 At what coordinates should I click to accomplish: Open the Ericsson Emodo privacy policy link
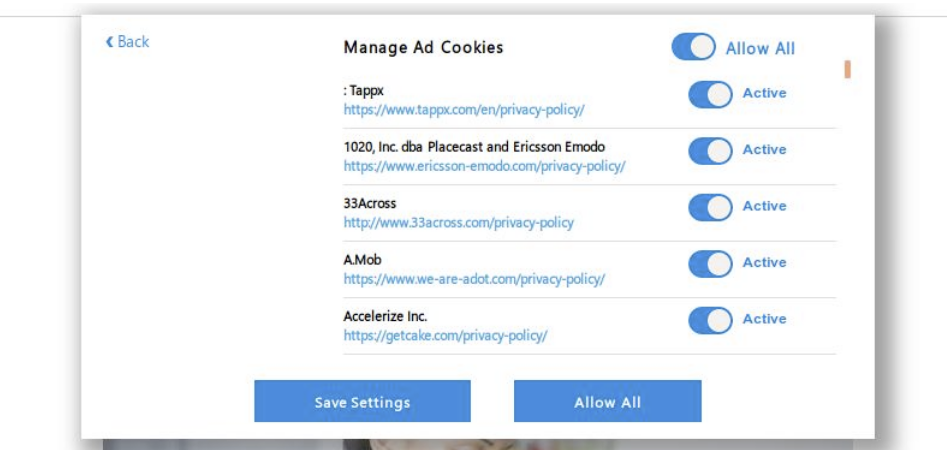pos(484,166)
